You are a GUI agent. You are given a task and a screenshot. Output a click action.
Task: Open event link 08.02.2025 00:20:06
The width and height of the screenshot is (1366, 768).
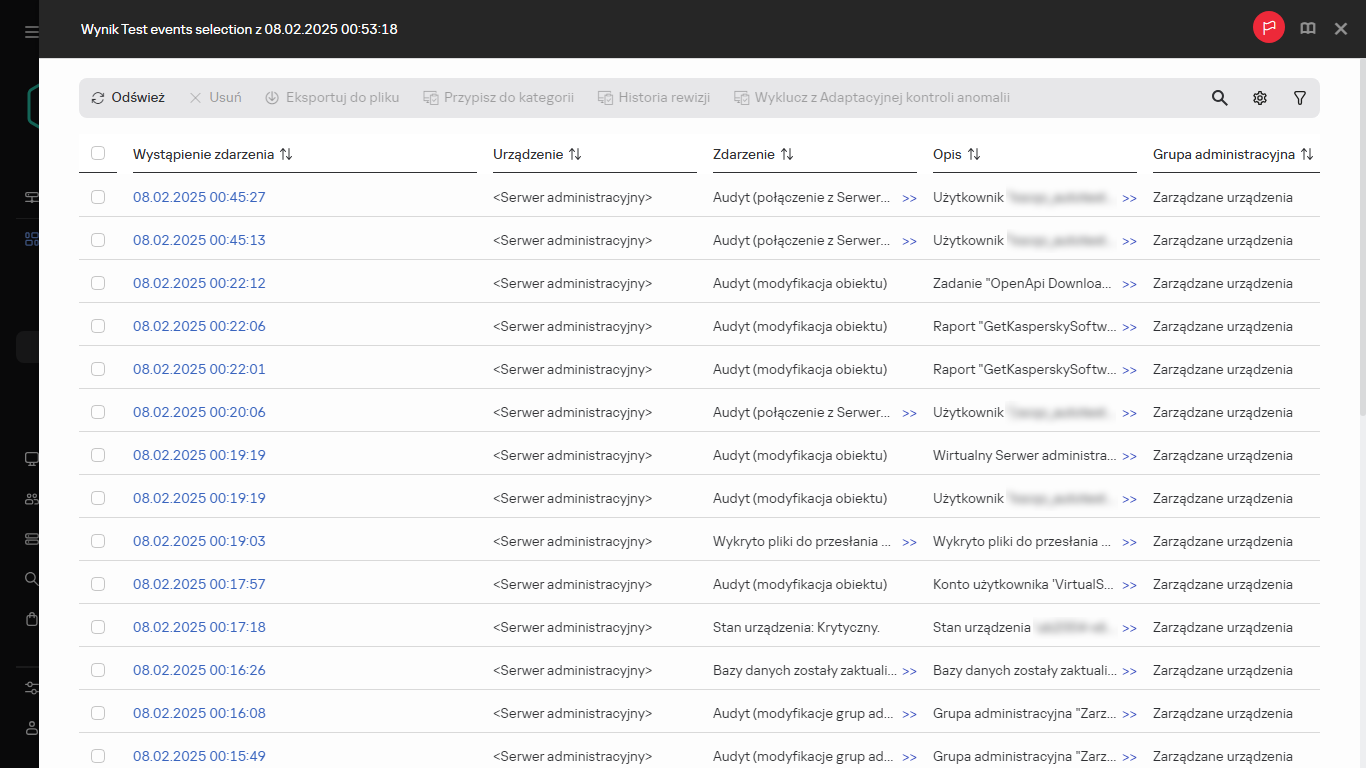pyautogui.click(x=199, y=412)
